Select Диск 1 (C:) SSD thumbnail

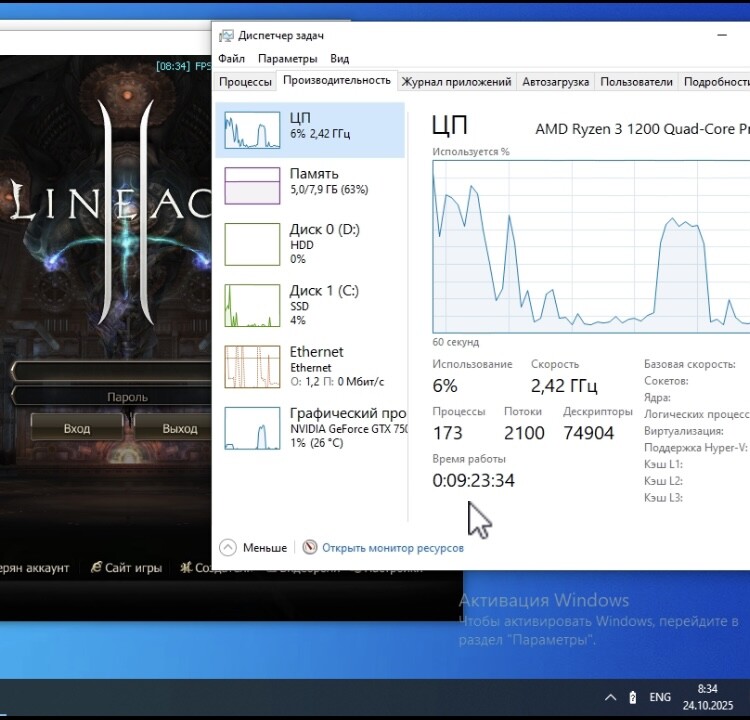point(252,305)
